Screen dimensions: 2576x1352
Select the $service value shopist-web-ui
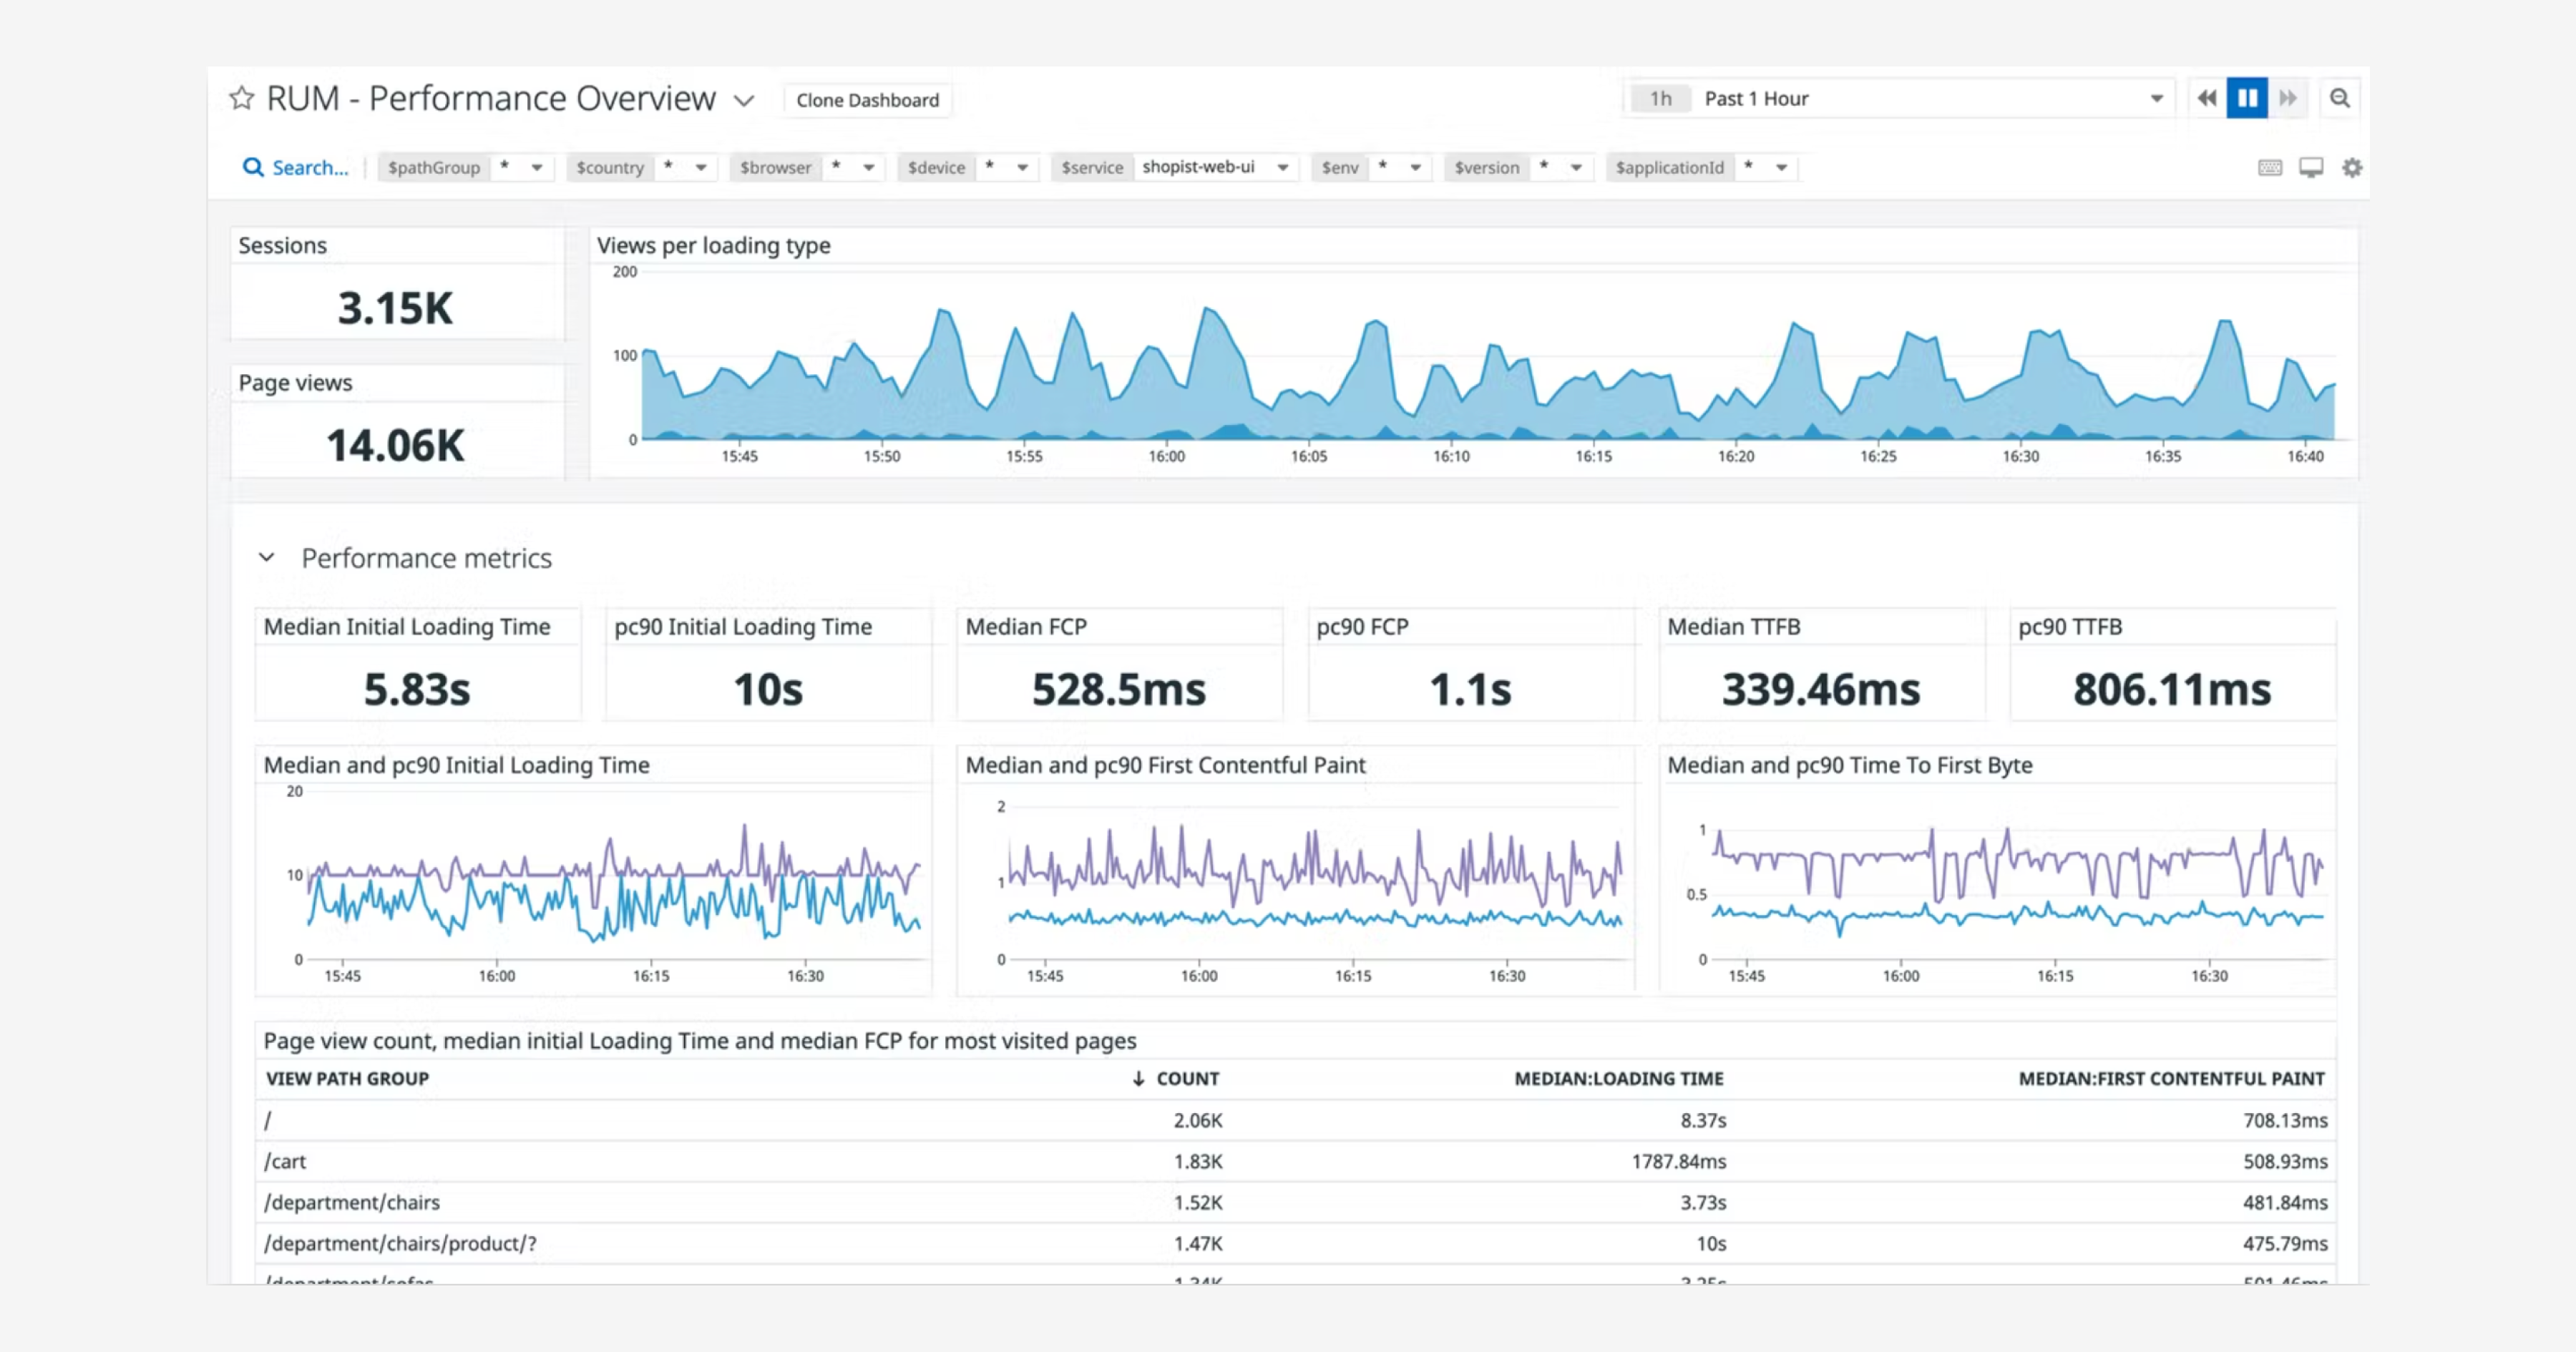(1200, 167)
